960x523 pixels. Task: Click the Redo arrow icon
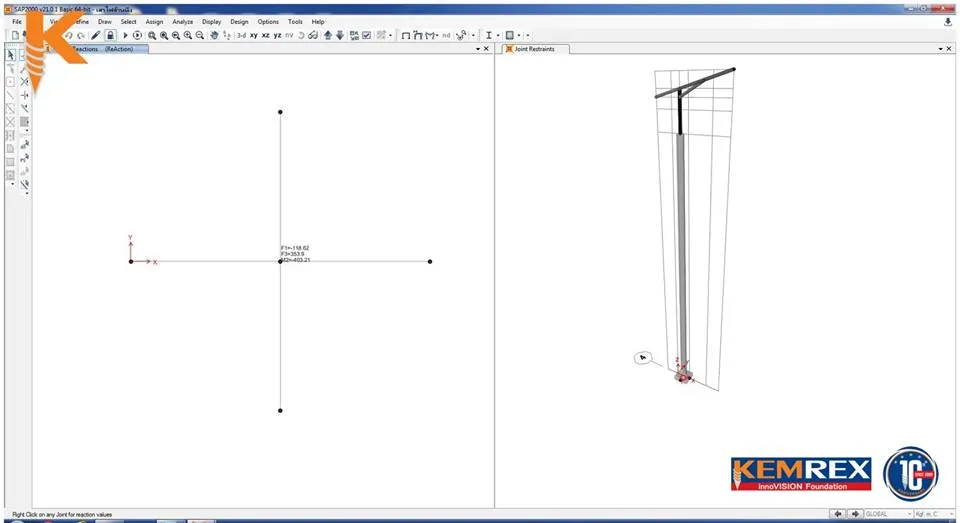81,36
